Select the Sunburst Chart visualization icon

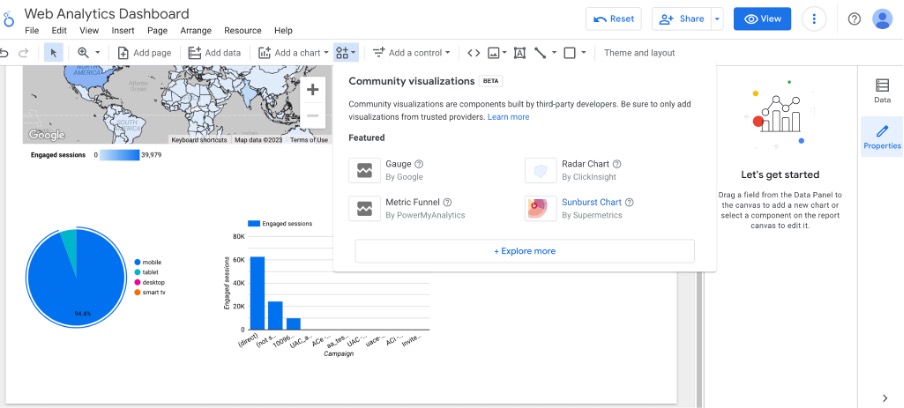click(541, 208)
